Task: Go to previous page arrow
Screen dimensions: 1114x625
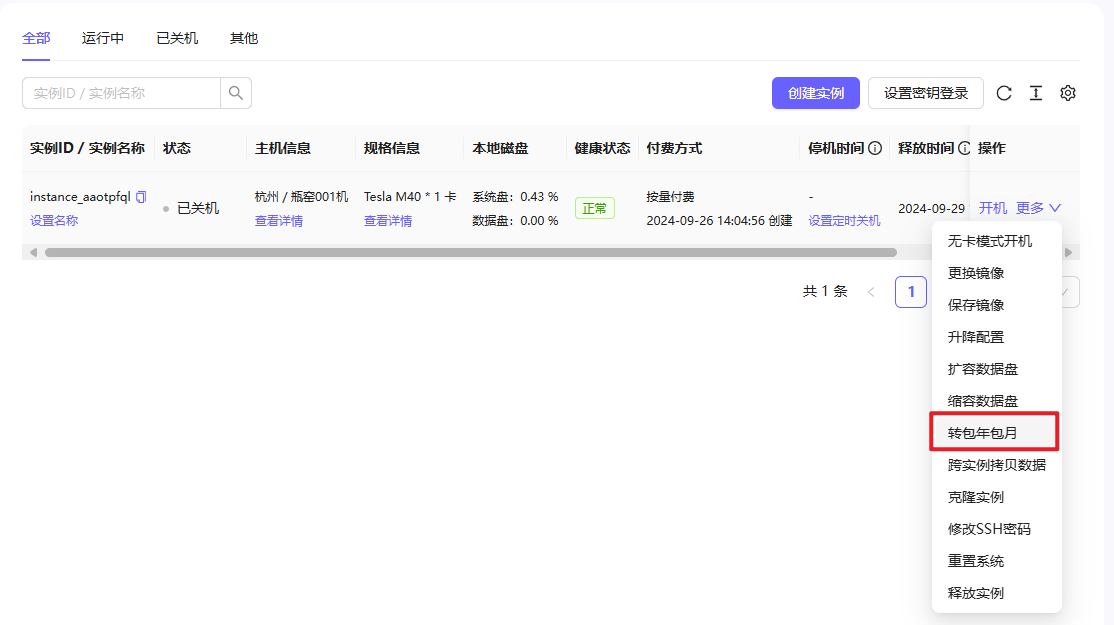Action: [871, 292]
